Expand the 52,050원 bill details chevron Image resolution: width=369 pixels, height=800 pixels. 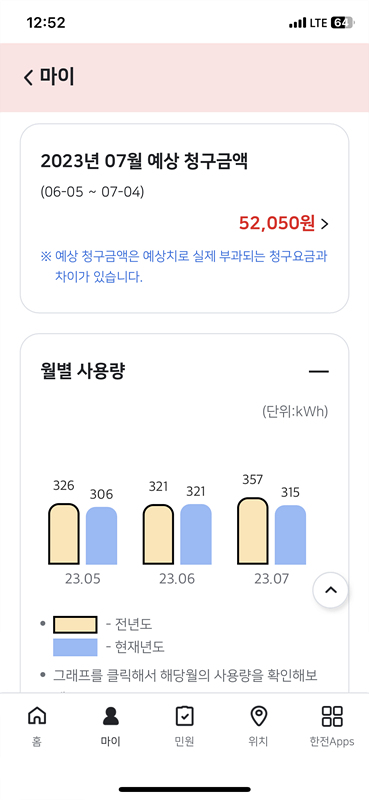click(325, 224)
